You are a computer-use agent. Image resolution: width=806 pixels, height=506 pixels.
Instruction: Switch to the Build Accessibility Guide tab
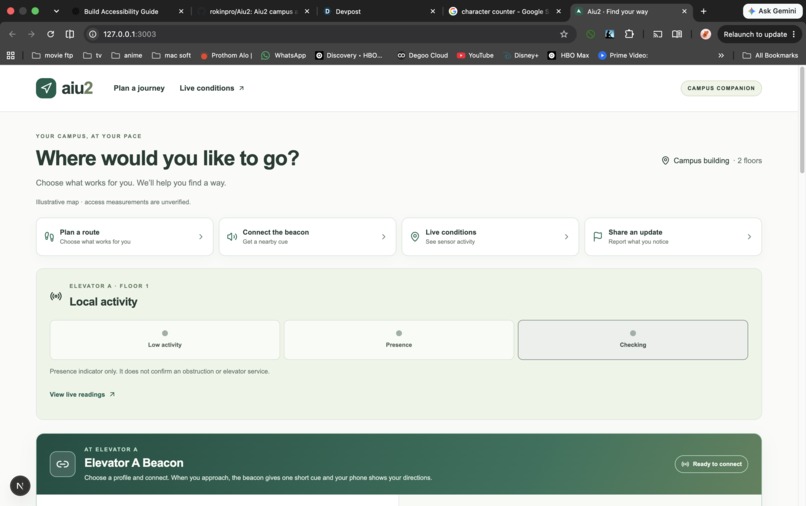tap(121, 11)
